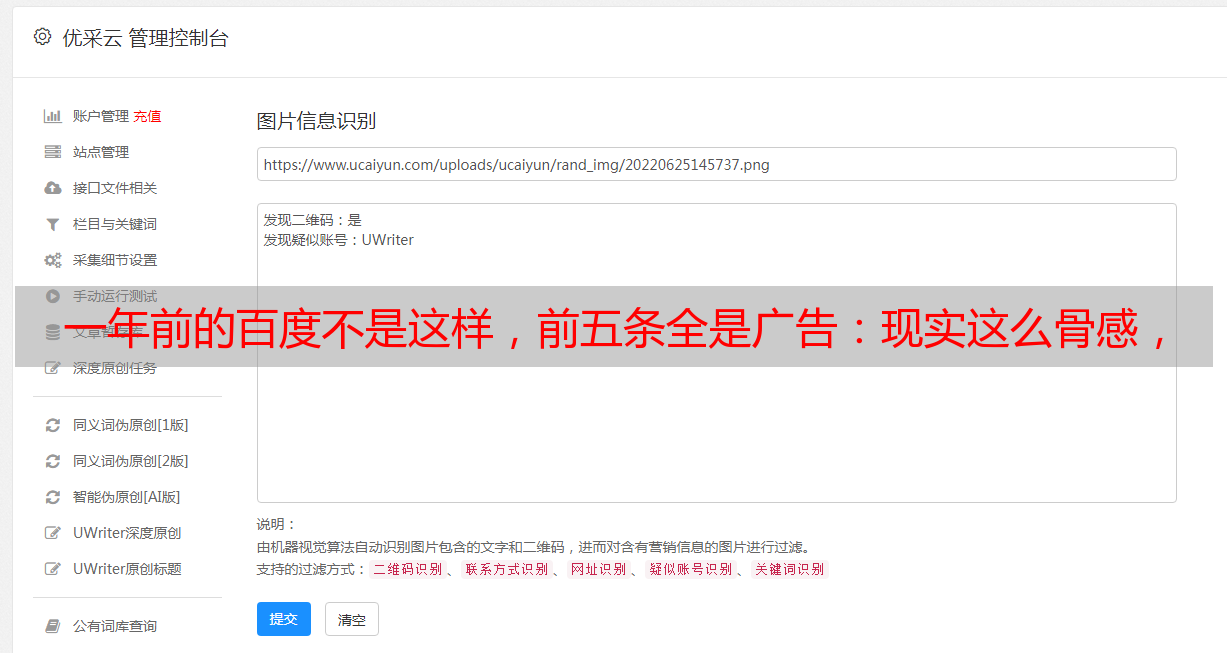This screenshot has width=1227, height=653.
Task: Click the cloud upload icon for 接口文件相关
Action: (x=53, y=188)
